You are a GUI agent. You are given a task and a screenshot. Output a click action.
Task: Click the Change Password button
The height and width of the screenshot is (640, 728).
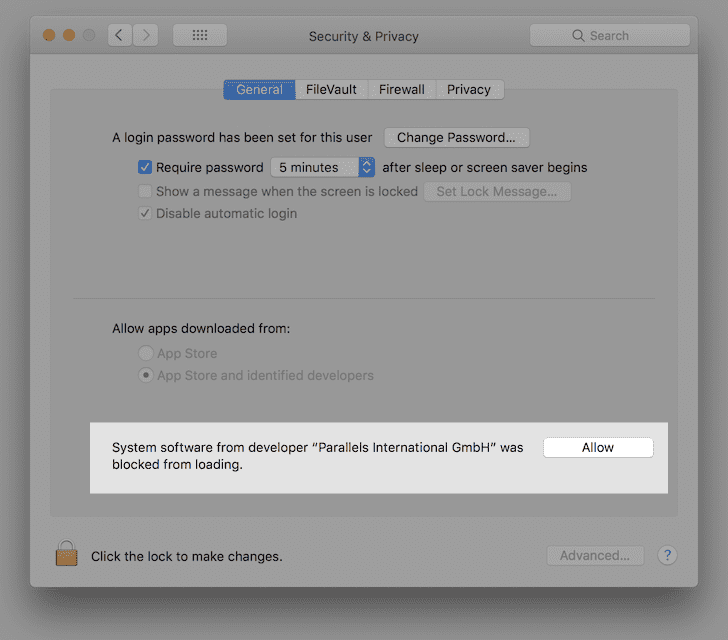[456, 138]
